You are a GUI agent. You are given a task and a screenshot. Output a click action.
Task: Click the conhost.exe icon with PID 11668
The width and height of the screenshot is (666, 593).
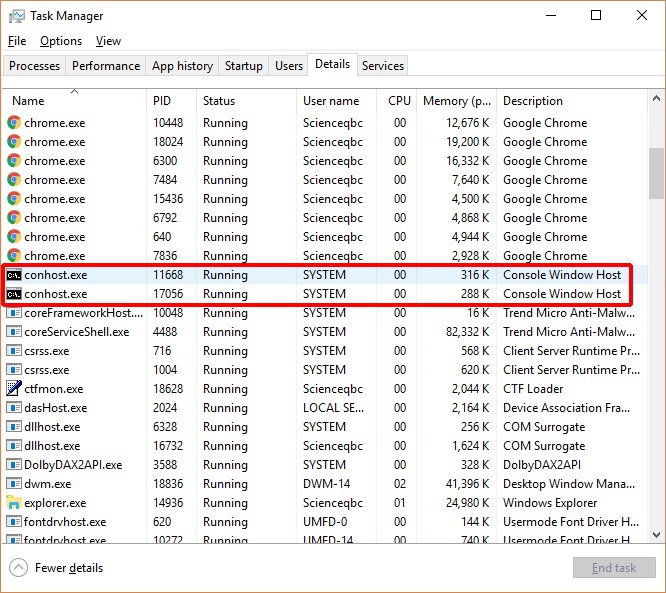tap(14, 275)
